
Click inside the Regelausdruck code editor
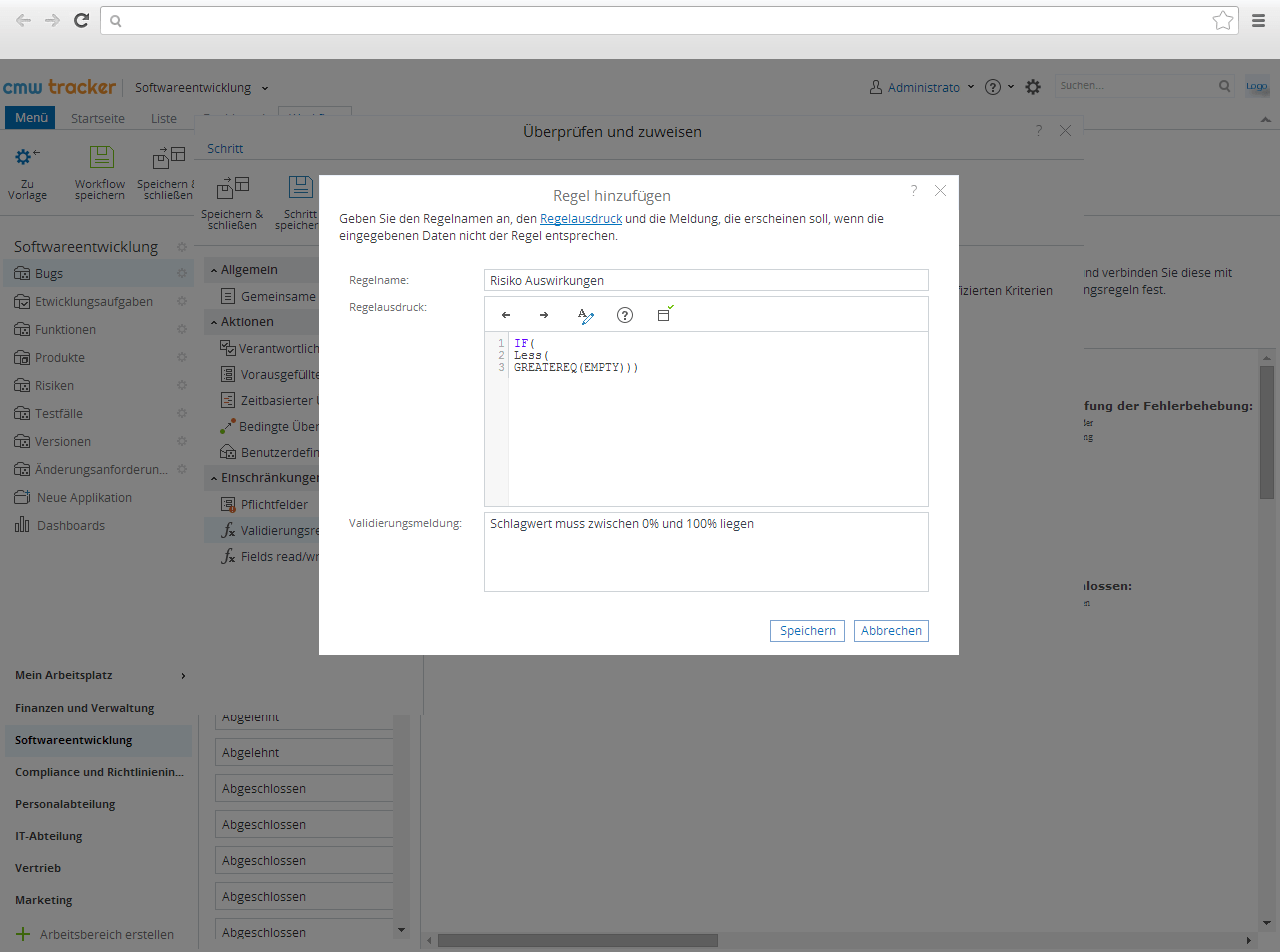(718, 418)
